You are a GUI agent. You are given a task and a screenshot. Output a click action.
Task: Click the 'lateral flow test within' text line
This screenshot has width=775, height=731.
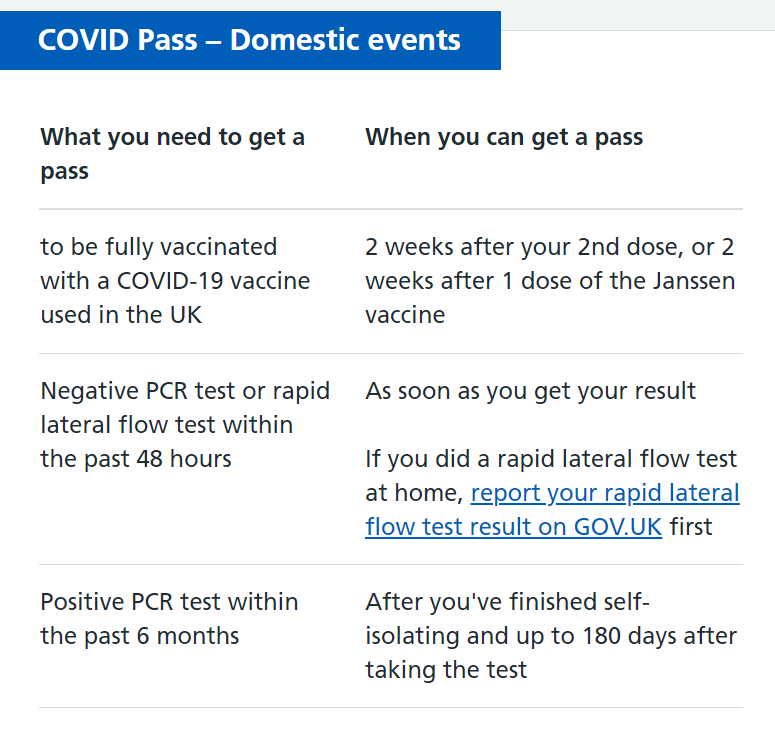pyautogui.click(x=167, y=425)
